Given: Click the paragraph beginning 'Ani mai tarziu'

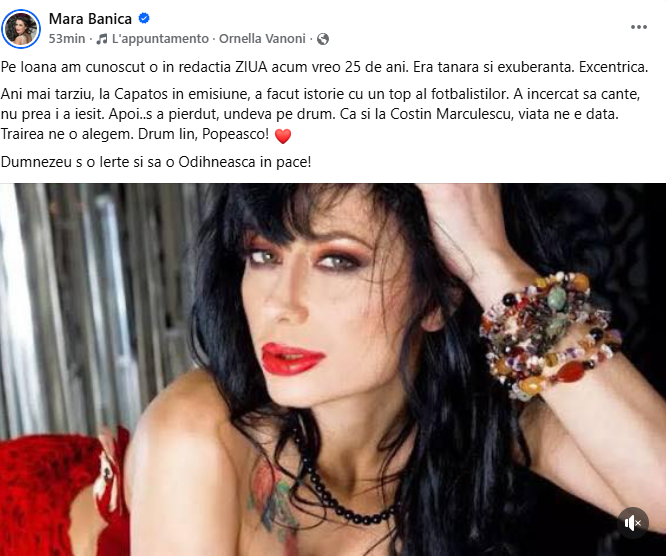Looking at the screenshot, I should [321, 114].
